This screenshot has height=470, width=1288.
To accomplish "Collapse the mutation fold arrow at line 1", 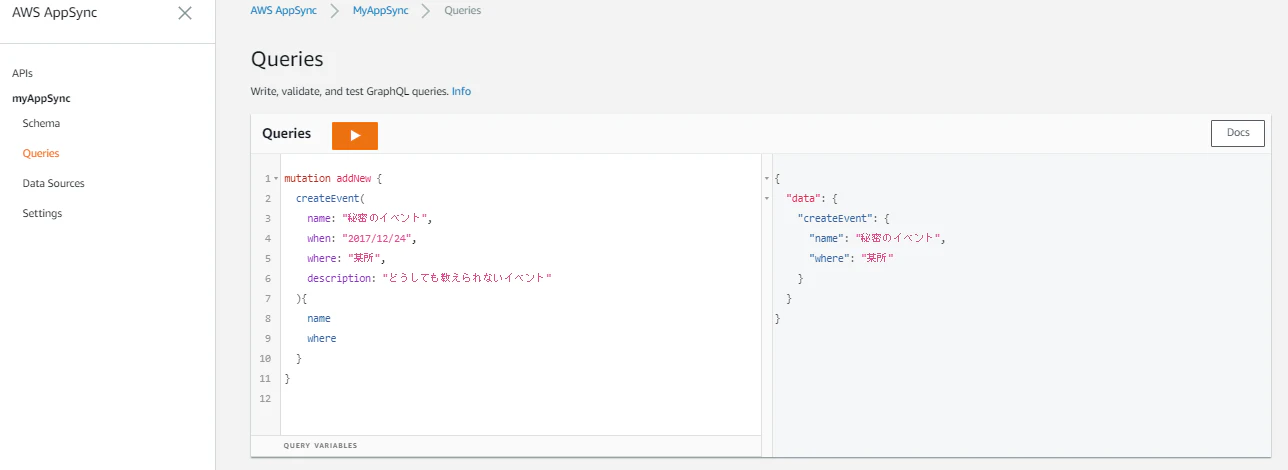I will coord(276,179).
